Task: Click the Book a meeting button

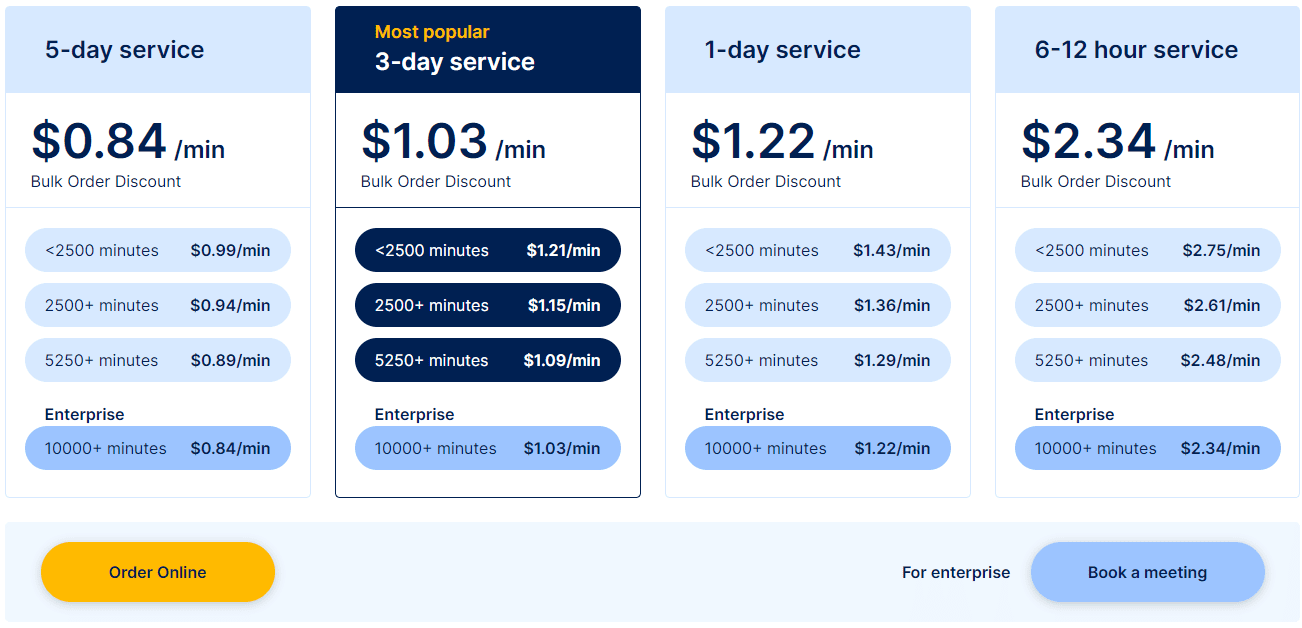Action: pyautogui.click(x=1147, y=572)
